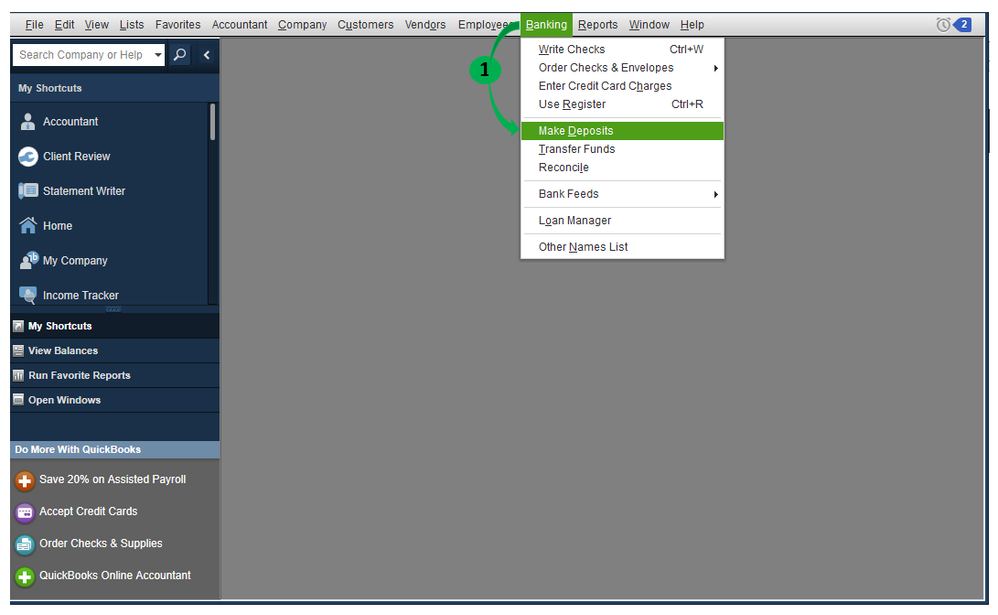Open the Favorites menu
The image size is (998, 615).
coord(178,25)
